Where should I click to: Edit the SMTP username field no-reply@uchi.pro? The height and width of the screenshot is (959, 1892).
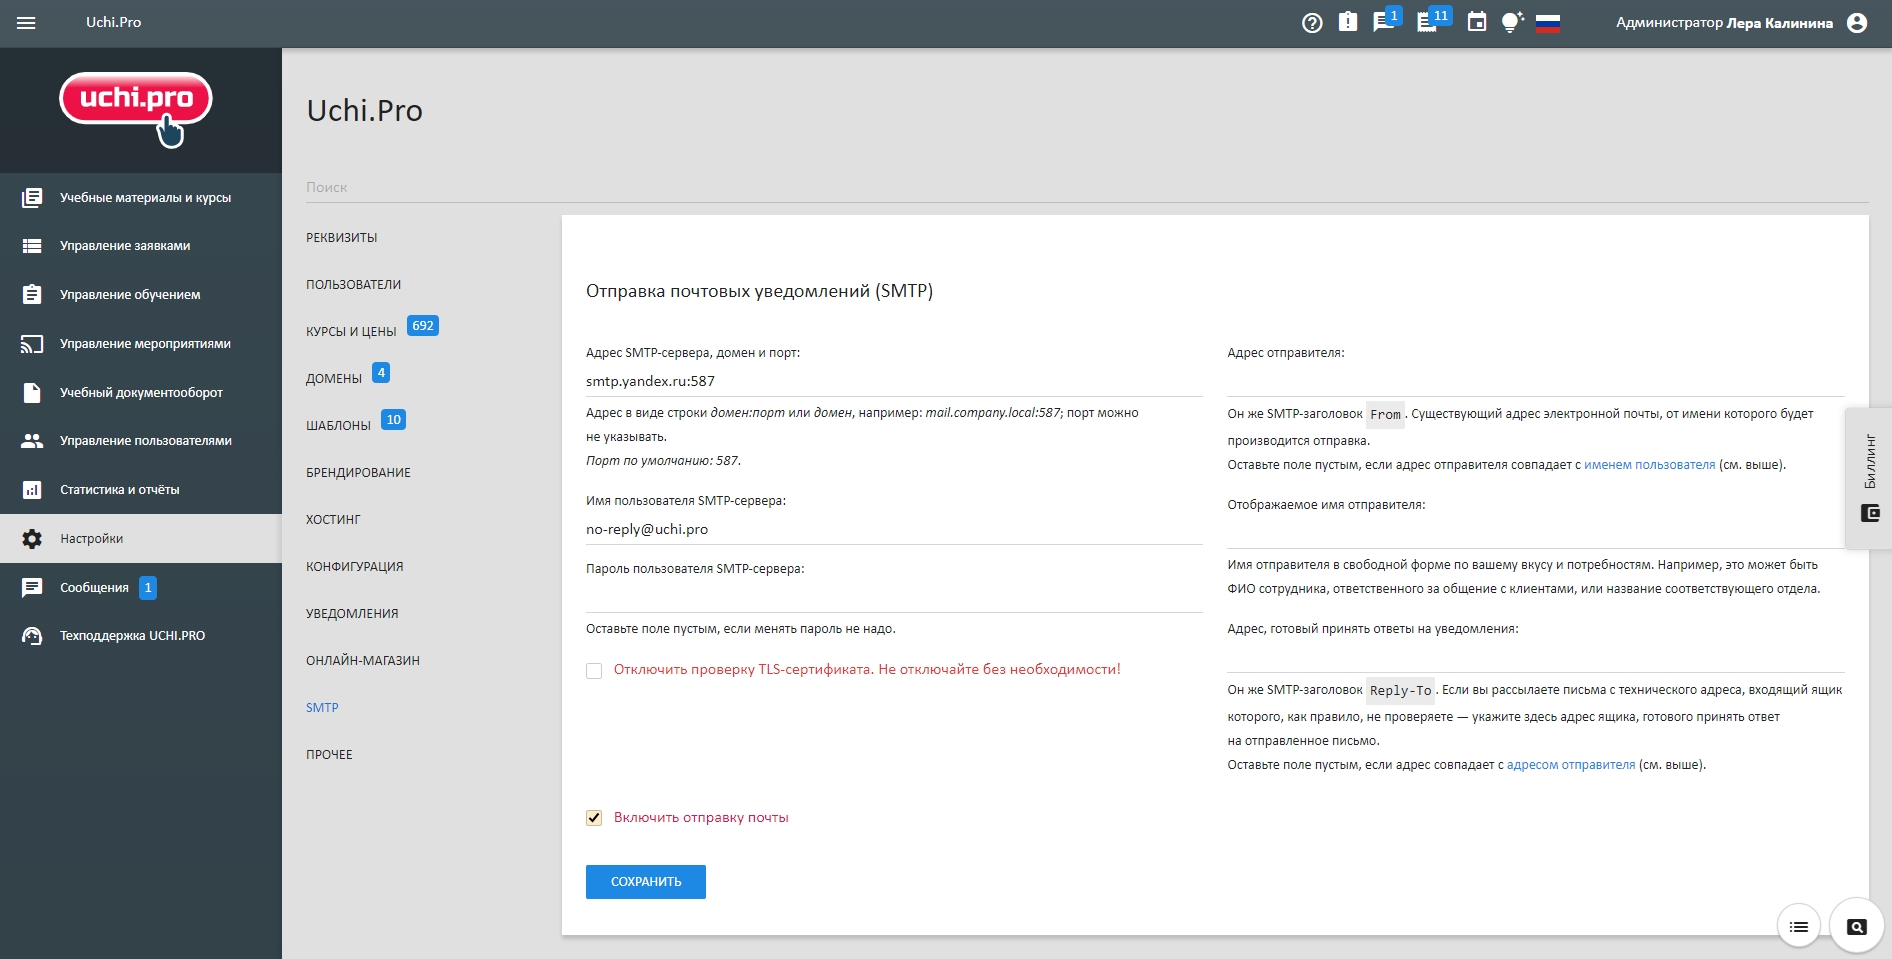[x=894, y=529]
